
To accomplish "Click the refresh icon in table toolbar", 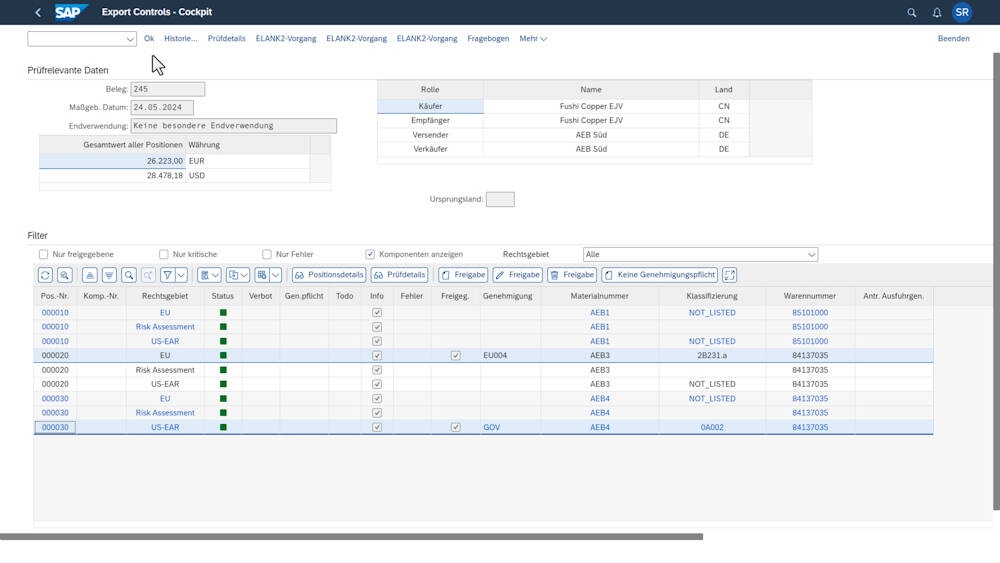I will 45,275.
